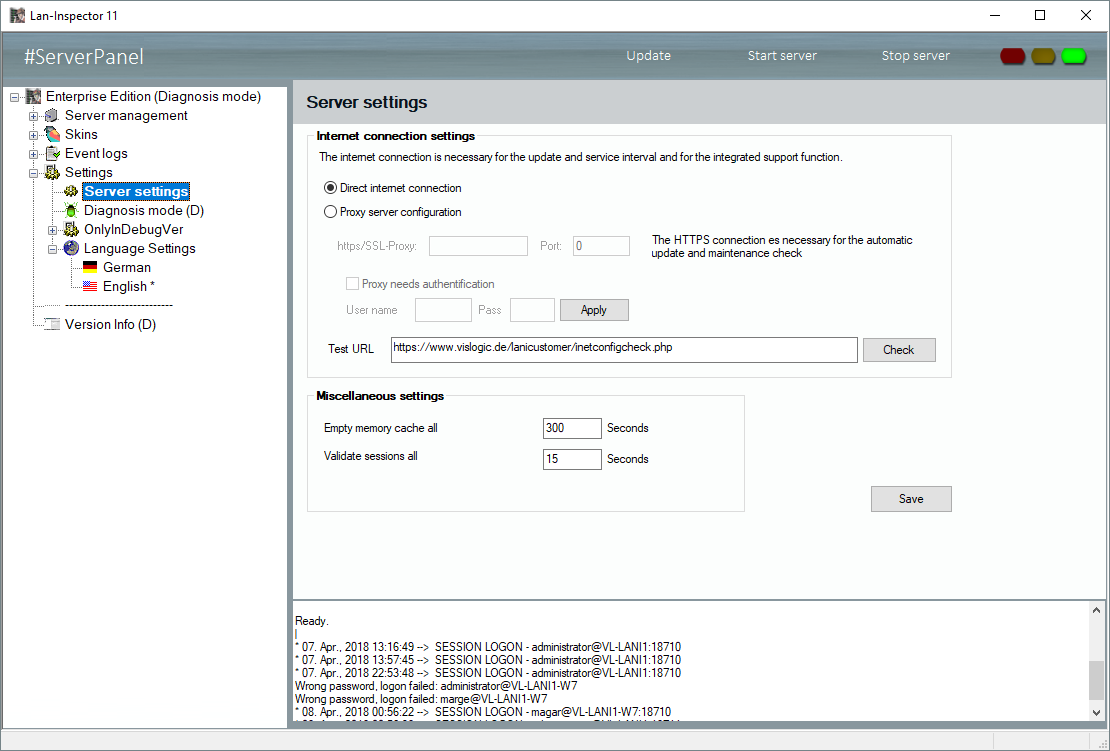Click Update in the top bar
The height and width of the screenshot is (751, 1110).
tap(648, 56)
